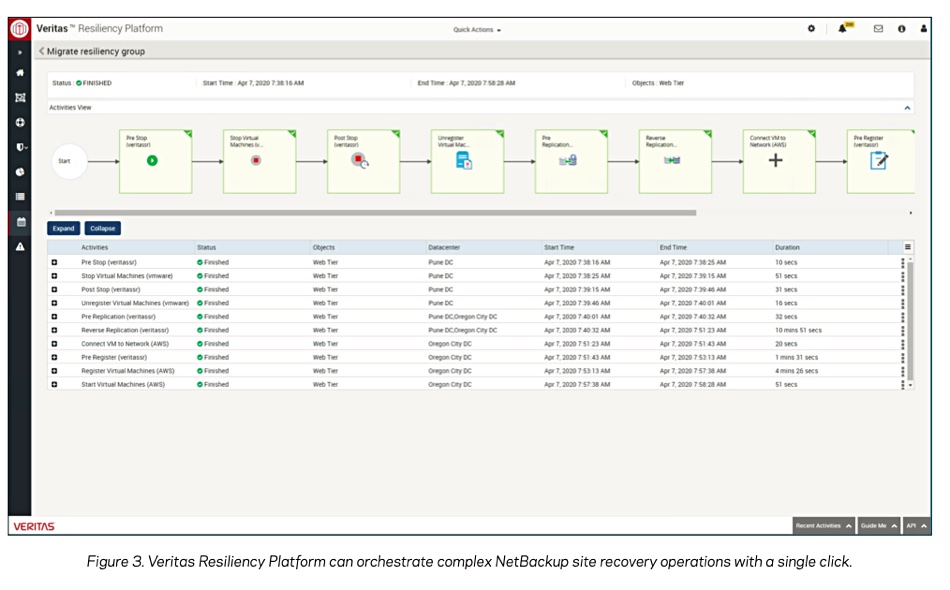Select the Connect VM to Network step
950x590 pixels.
[x=779, y=161]
